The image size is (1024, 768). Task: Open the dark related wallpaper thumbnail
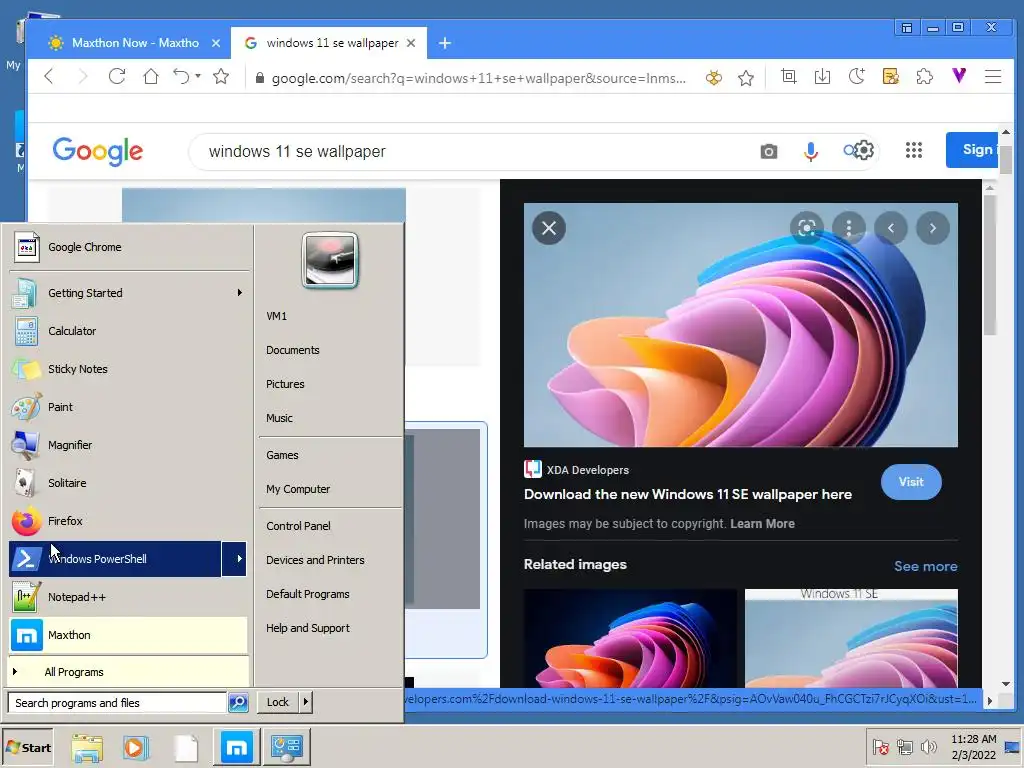(x=630, y=638)
